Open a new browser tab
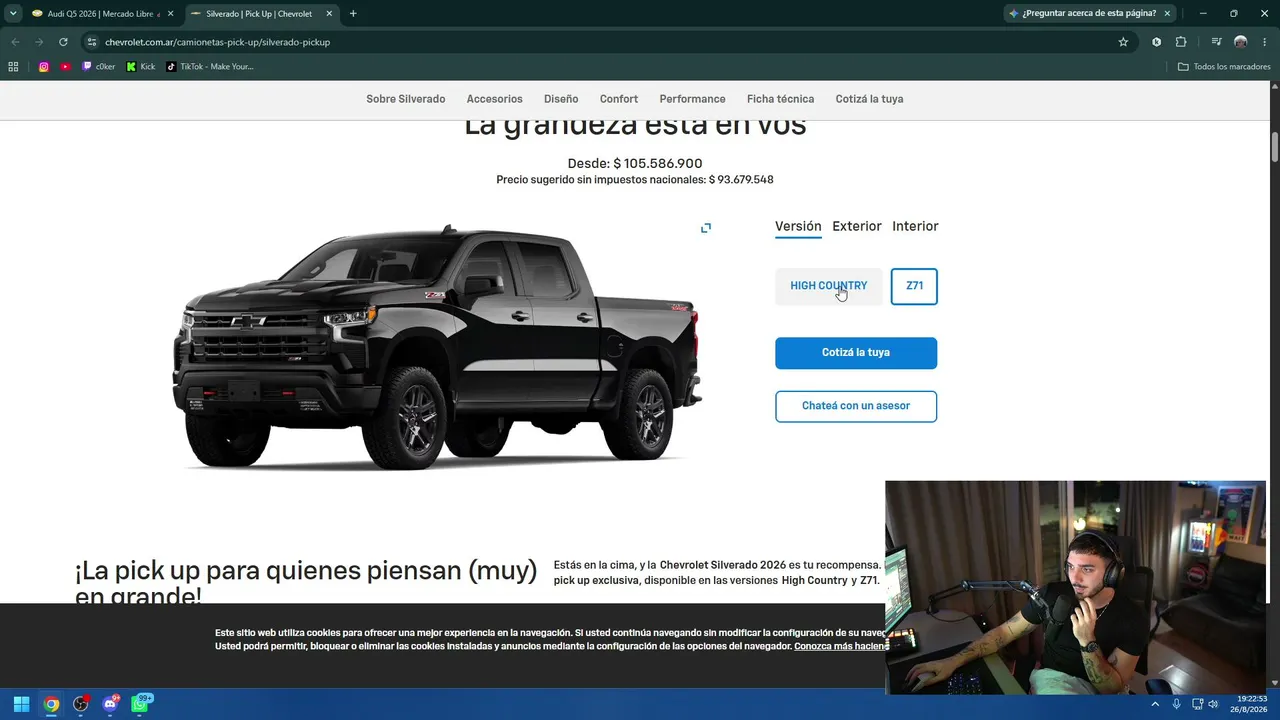The image size is (1280, 720). pos(353,14)
